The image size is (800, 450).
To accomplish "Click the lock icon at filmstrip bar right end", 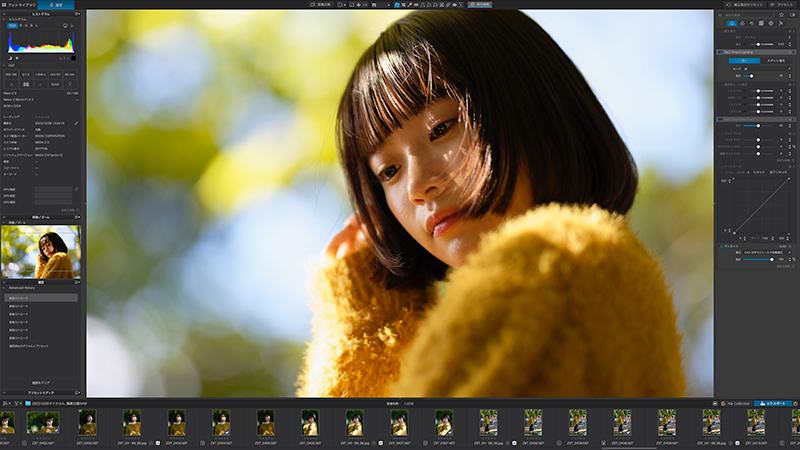I will click(795, 403).
